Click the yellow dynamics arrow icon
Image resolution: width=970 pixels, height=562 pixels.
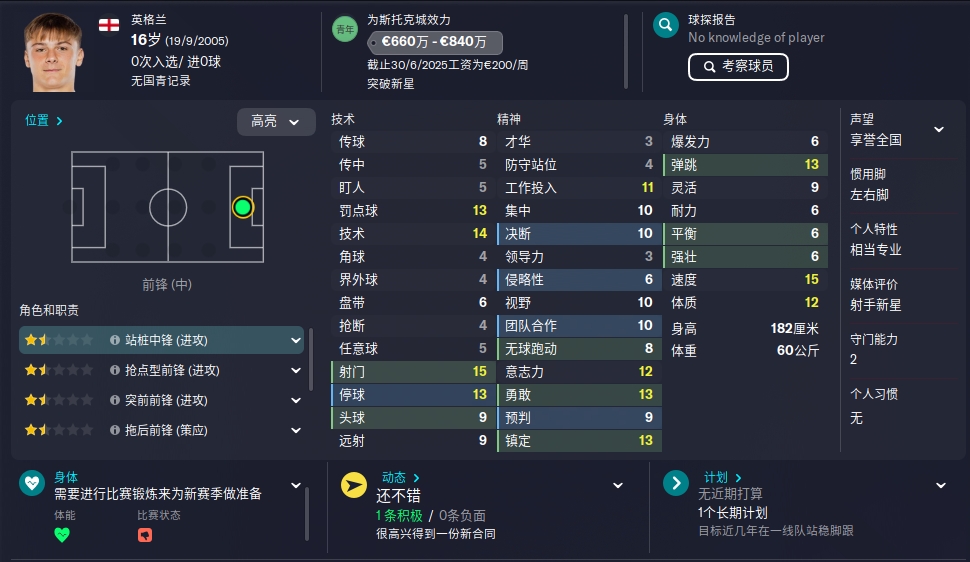click(x=354, y=484)
